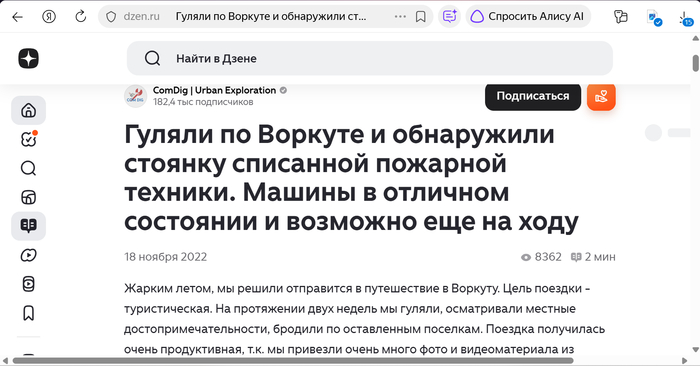Click the horizontal scrollbar left arrow
This screenshot has width=700, height=366.
click(x=5, y=361)
